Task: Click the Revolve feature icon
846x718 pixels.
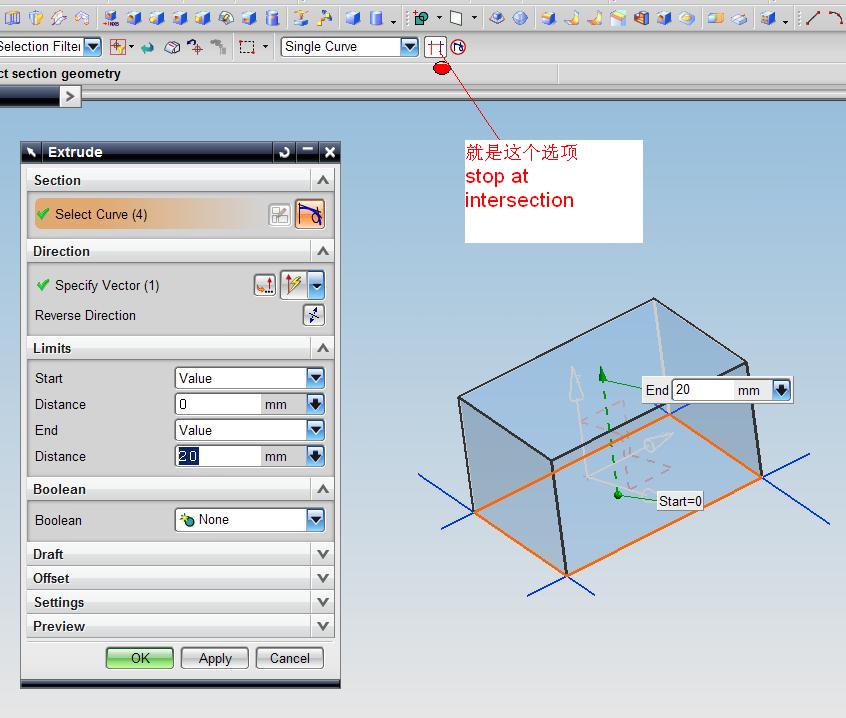Action: pos(36,18)
